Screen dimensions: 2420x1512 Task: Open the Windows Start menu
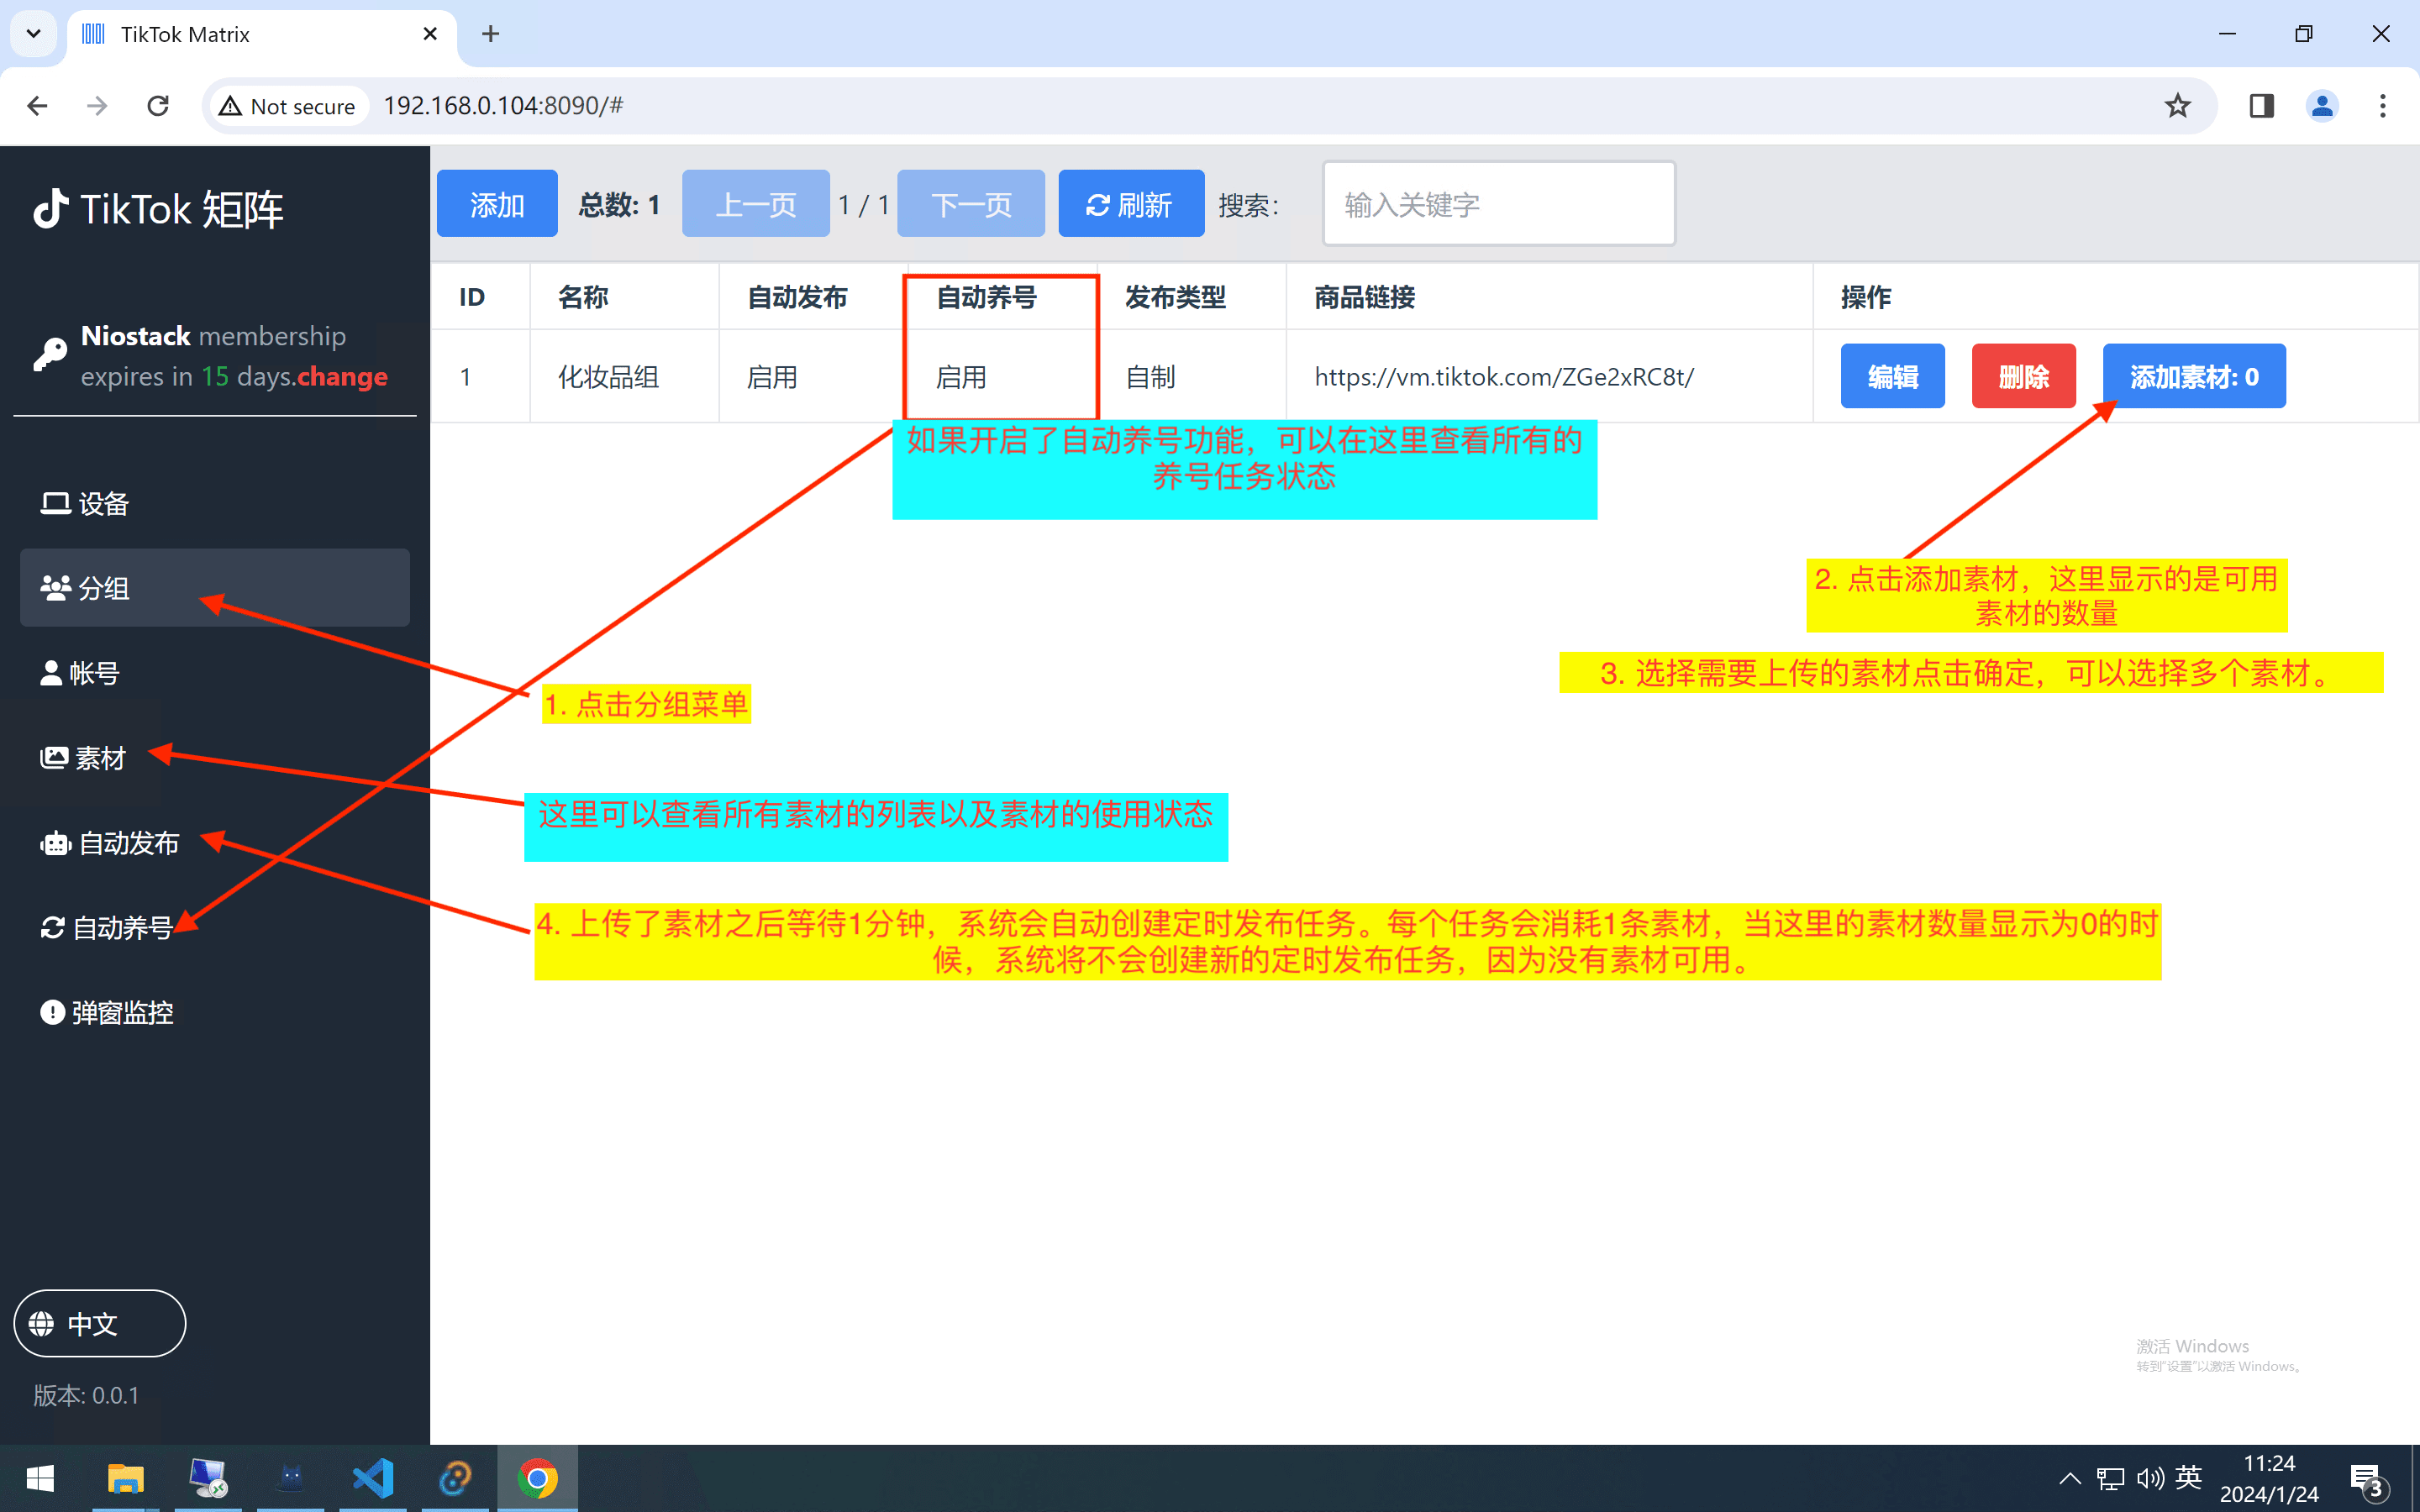pyautogui.click(x=40, y=1478)
